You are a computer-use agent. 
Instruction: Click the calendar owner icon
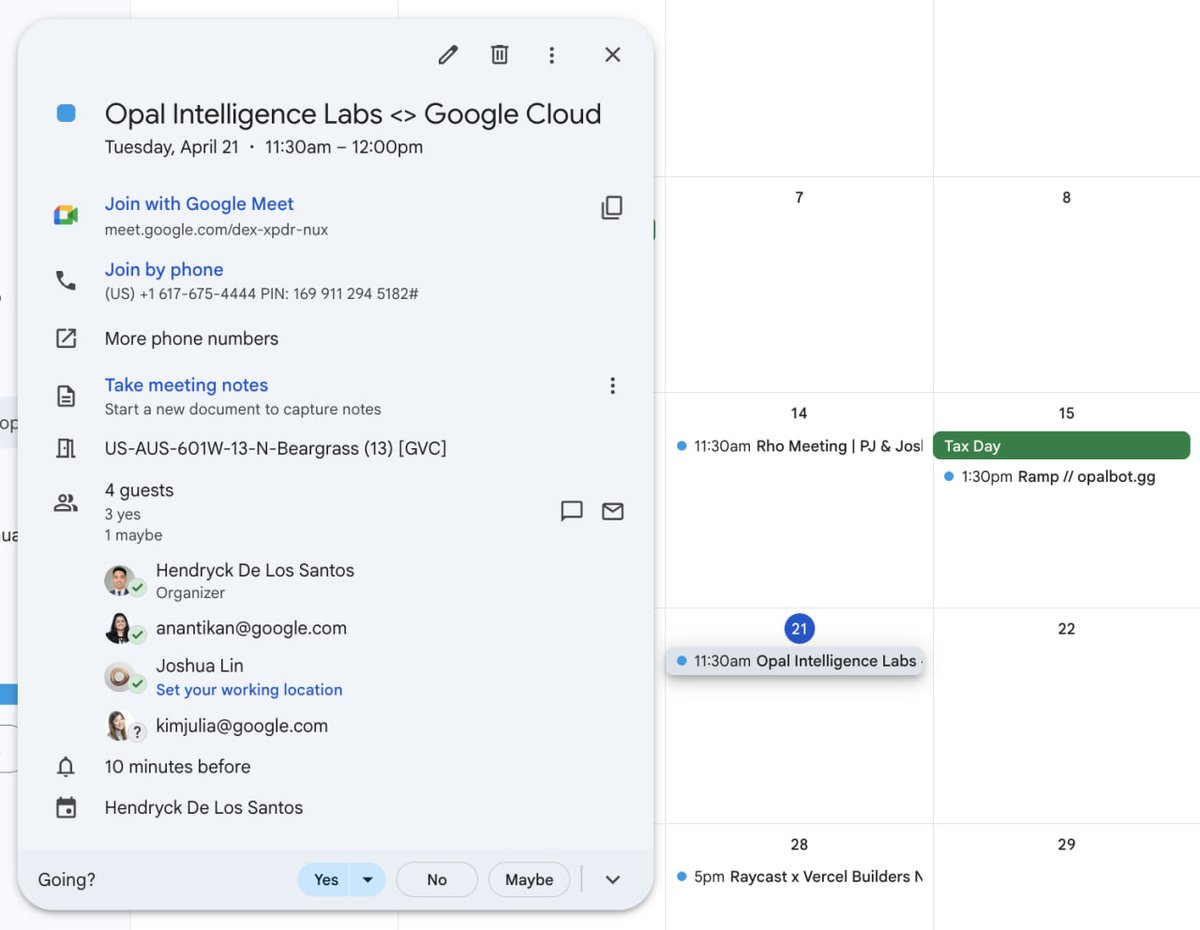(x=66, y=808)
